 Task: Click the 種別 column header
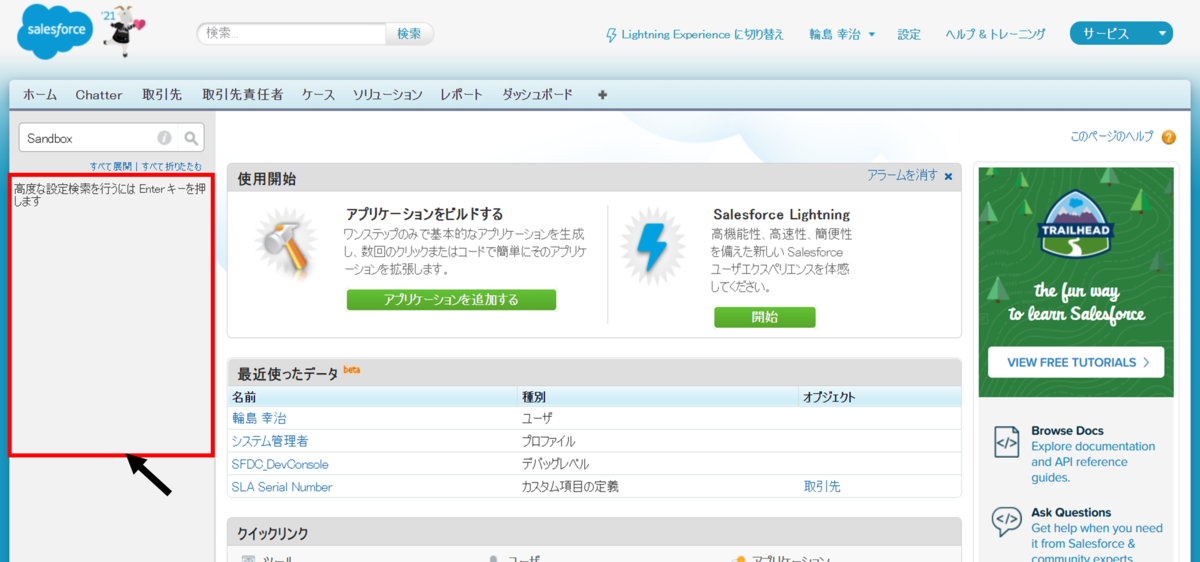click(x=534, y=397)
